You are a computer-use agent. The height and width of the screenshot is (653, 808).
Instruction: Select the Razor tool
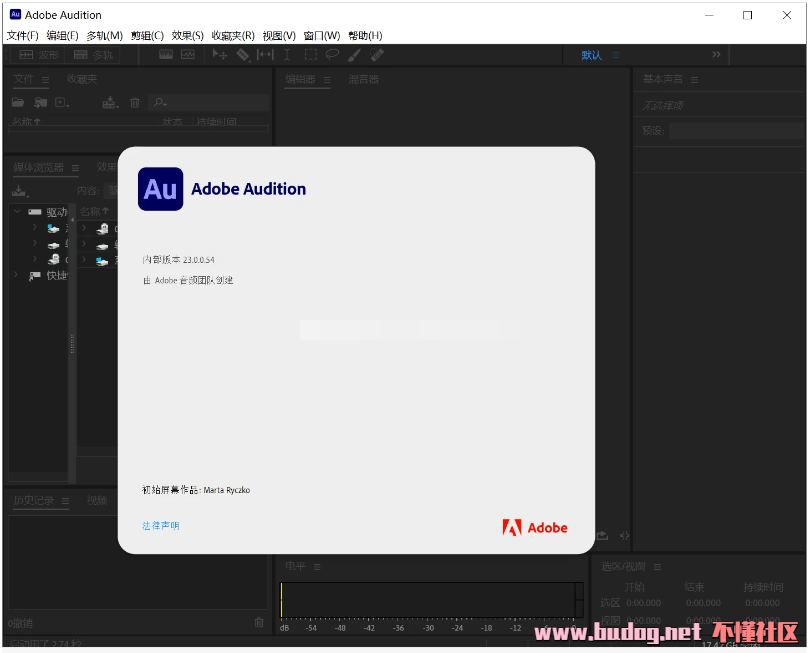pyautogui.click(x=243, y=55)
